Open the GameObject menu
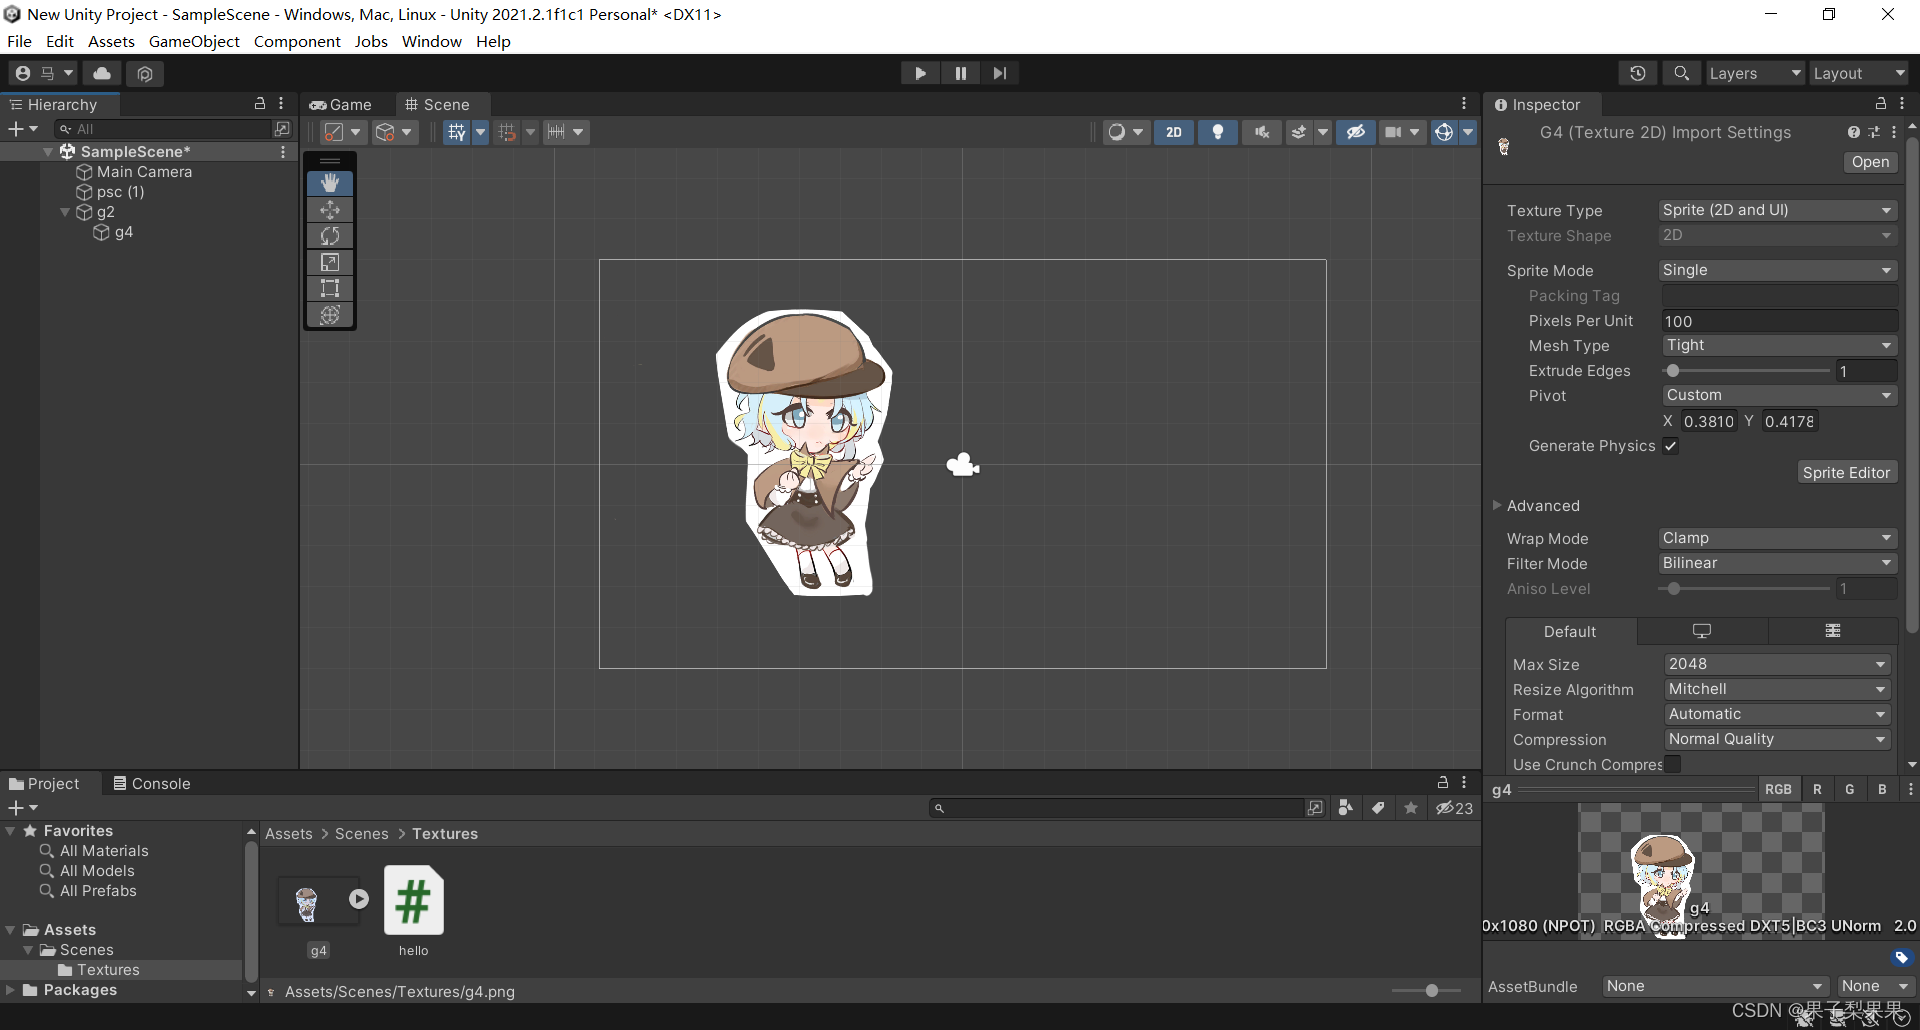 coord(194,41)
